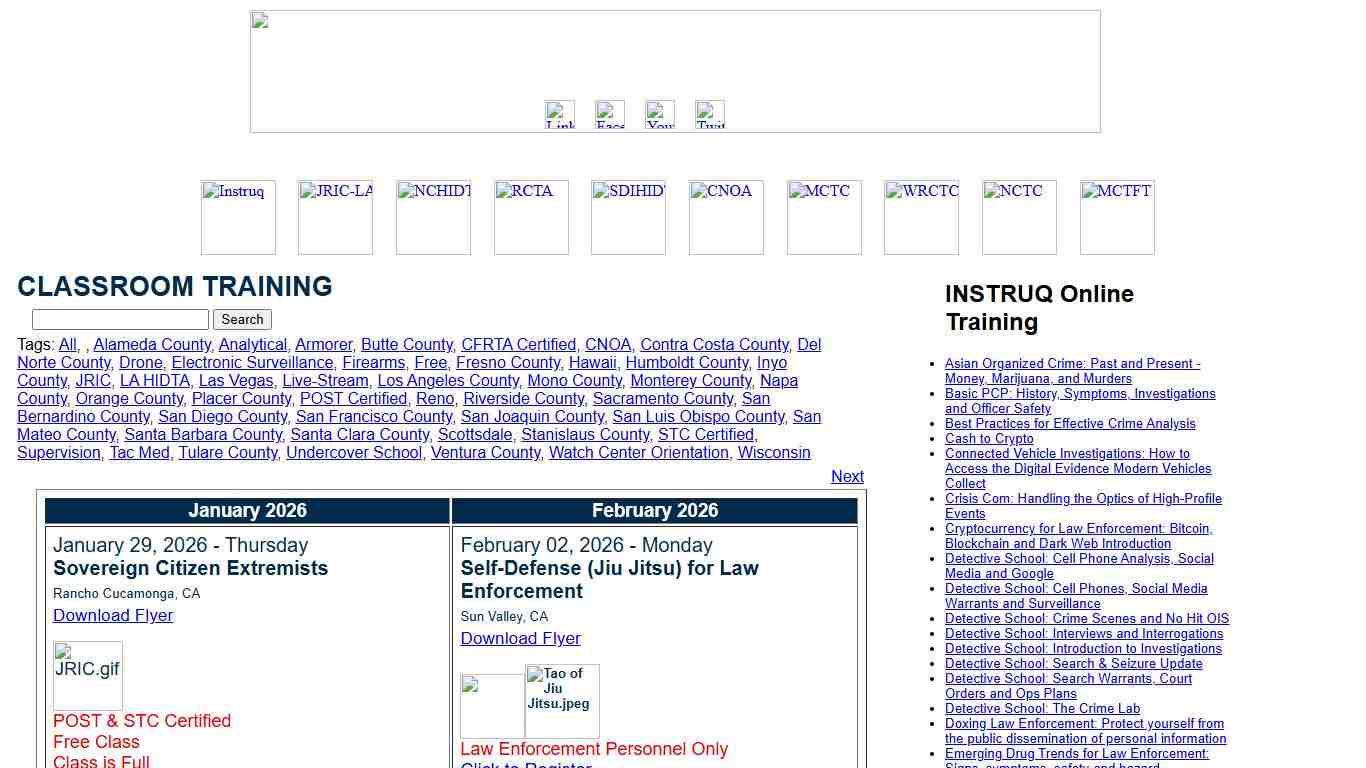Filter by the Firearms tag
The height and width of the screenshot is (768, 1366).
[374, 363]
